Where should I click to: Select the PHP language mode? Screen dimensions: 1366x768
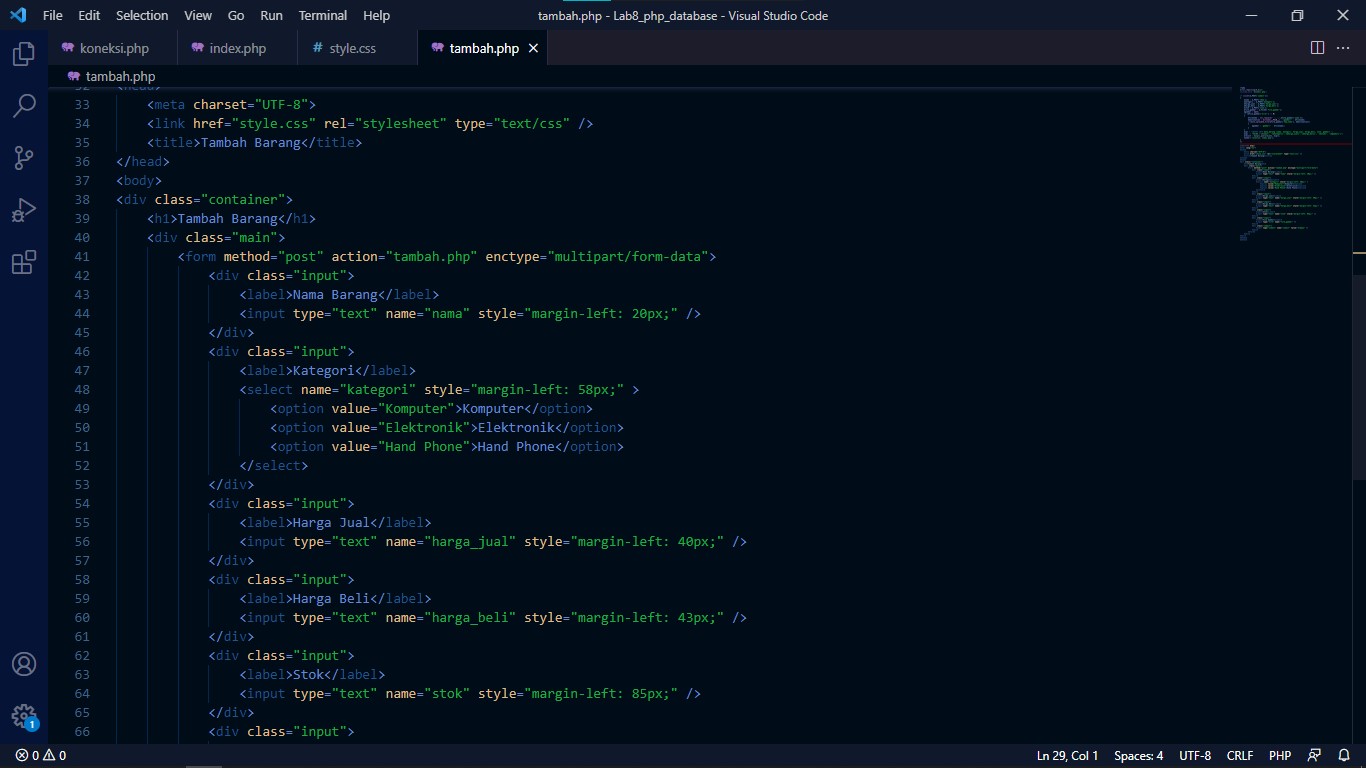coord(1280,756)
